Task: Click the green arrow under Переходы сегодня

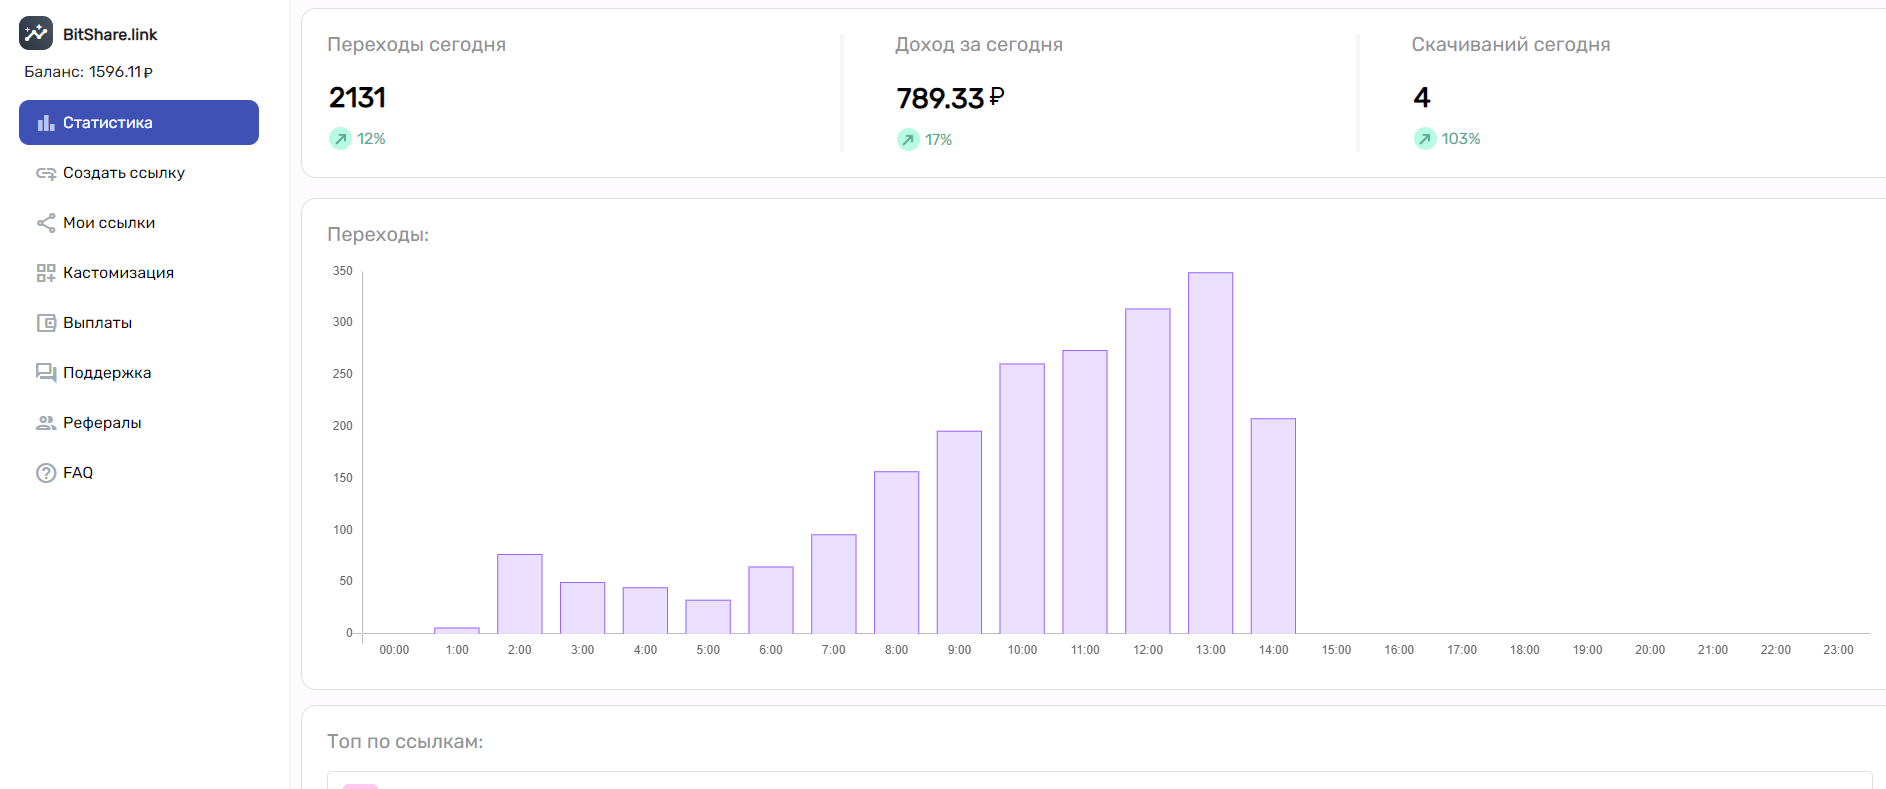Action: pos(341,139)
